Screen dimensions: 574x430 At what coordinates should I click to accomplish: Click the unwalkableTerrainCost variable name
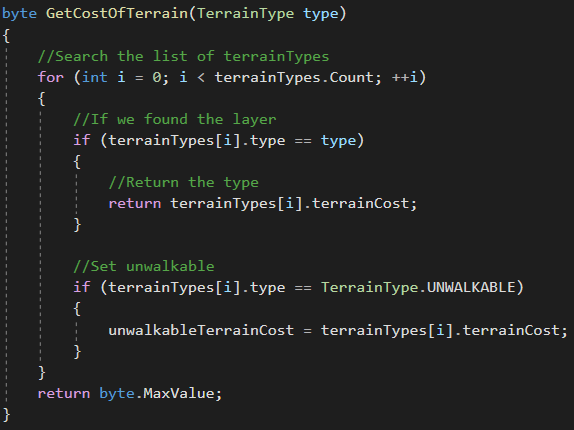point(201,330)
